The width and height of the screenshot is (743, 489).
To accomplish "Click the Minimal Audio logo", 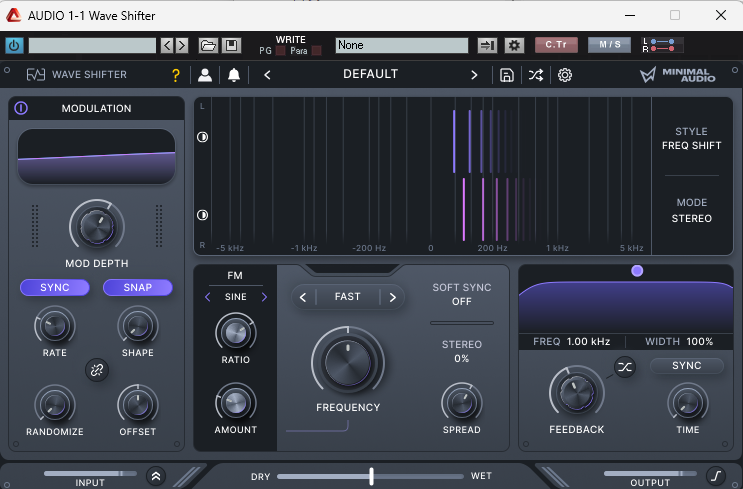I will [x=678, y=74].
